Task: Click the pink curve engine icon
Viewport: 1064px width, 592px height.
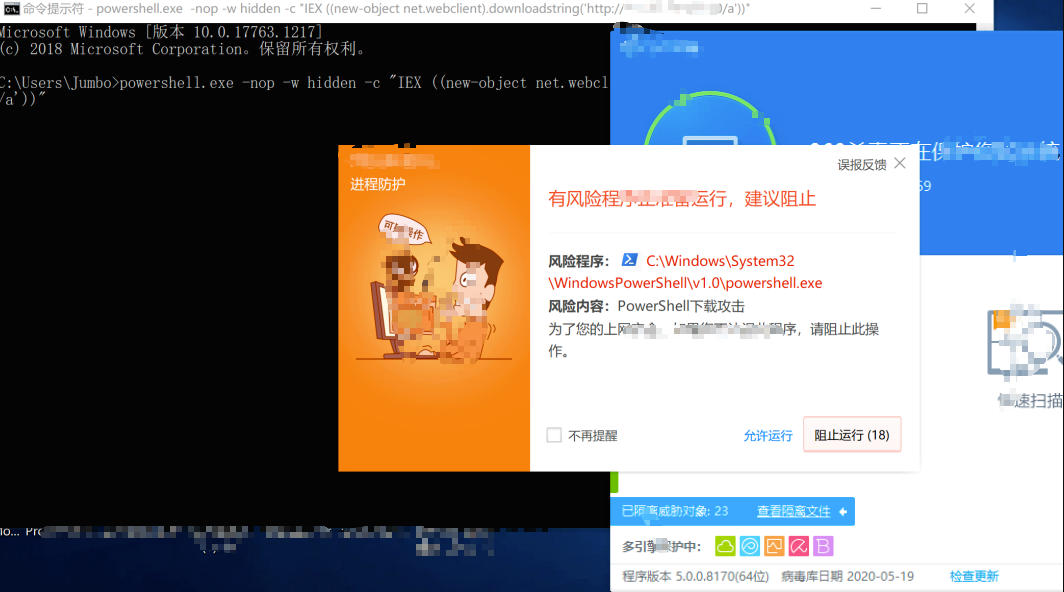Action: [x=798, y=546]
